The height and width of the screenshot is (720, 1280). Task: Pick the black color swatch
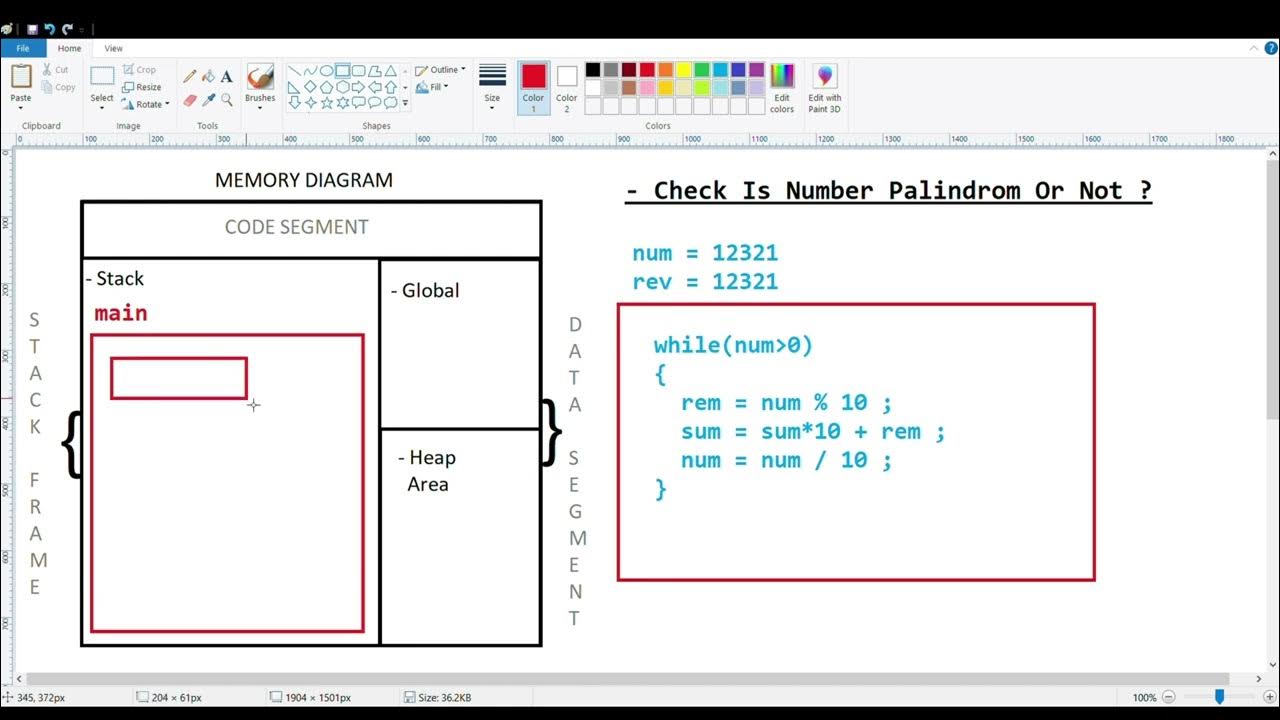point(593,70)
